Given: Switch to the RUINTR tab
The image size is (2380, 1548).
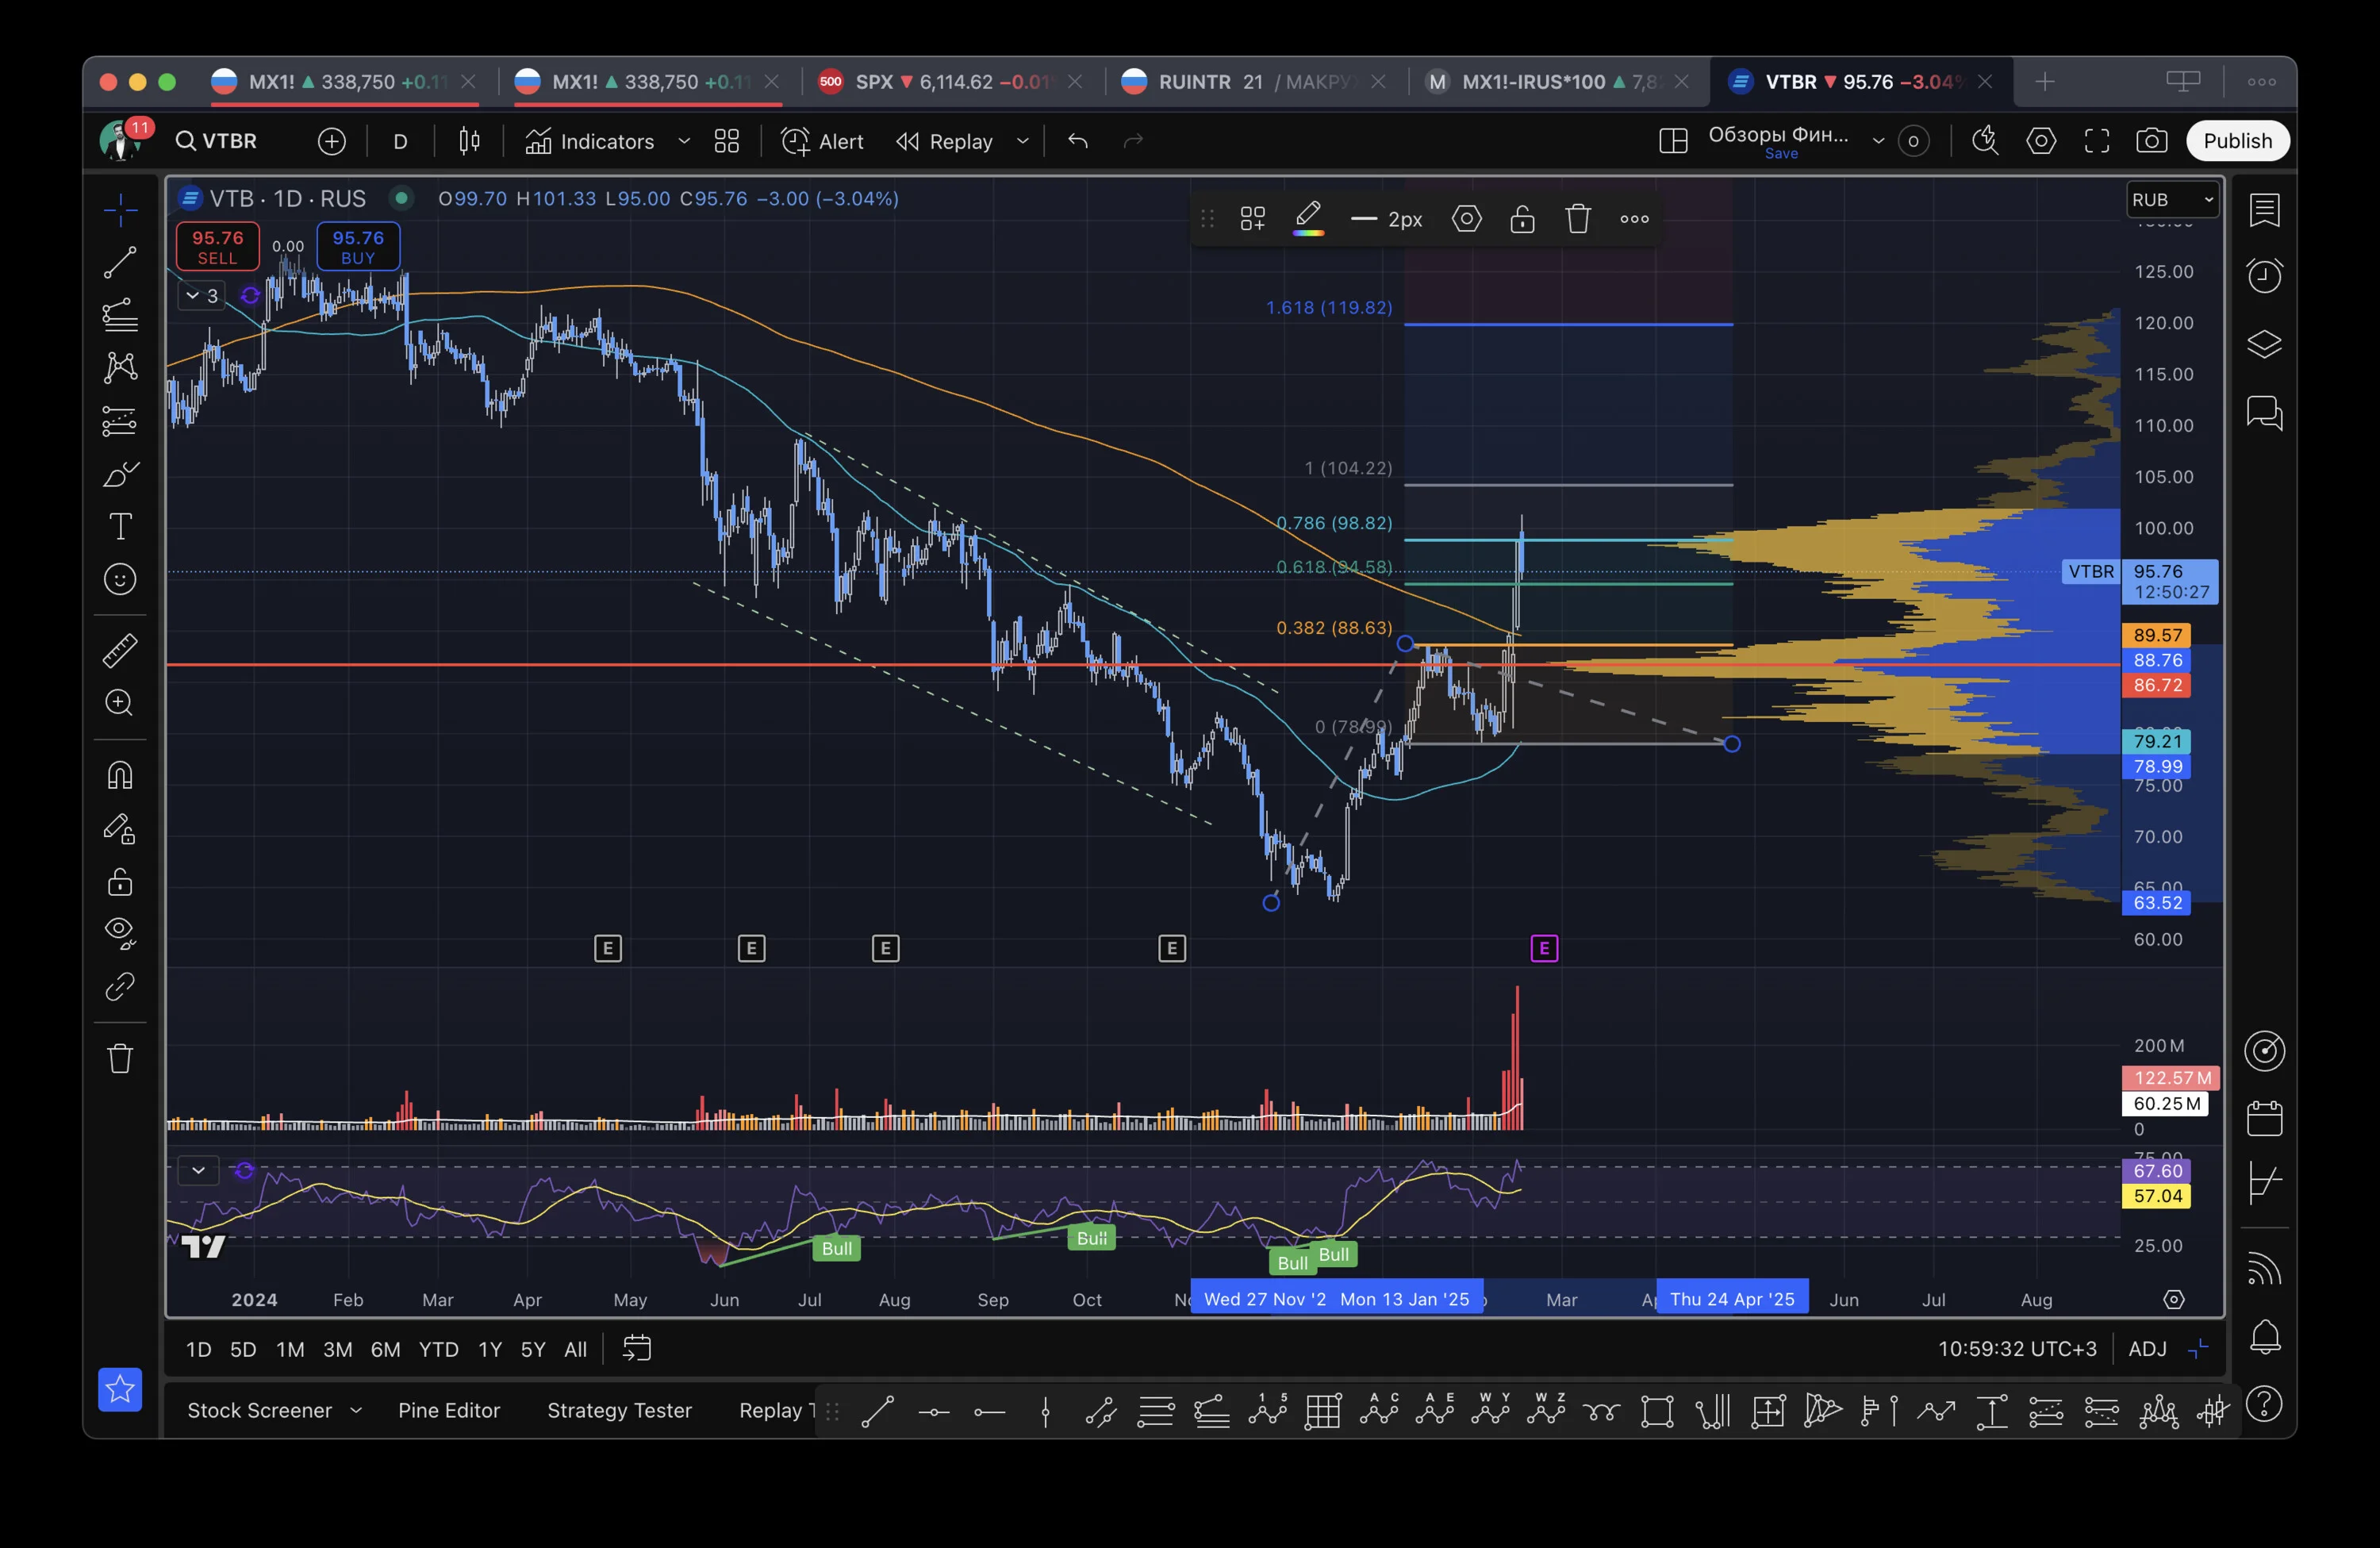Looking at the screenshot, I should click(x=1254, y=82).
